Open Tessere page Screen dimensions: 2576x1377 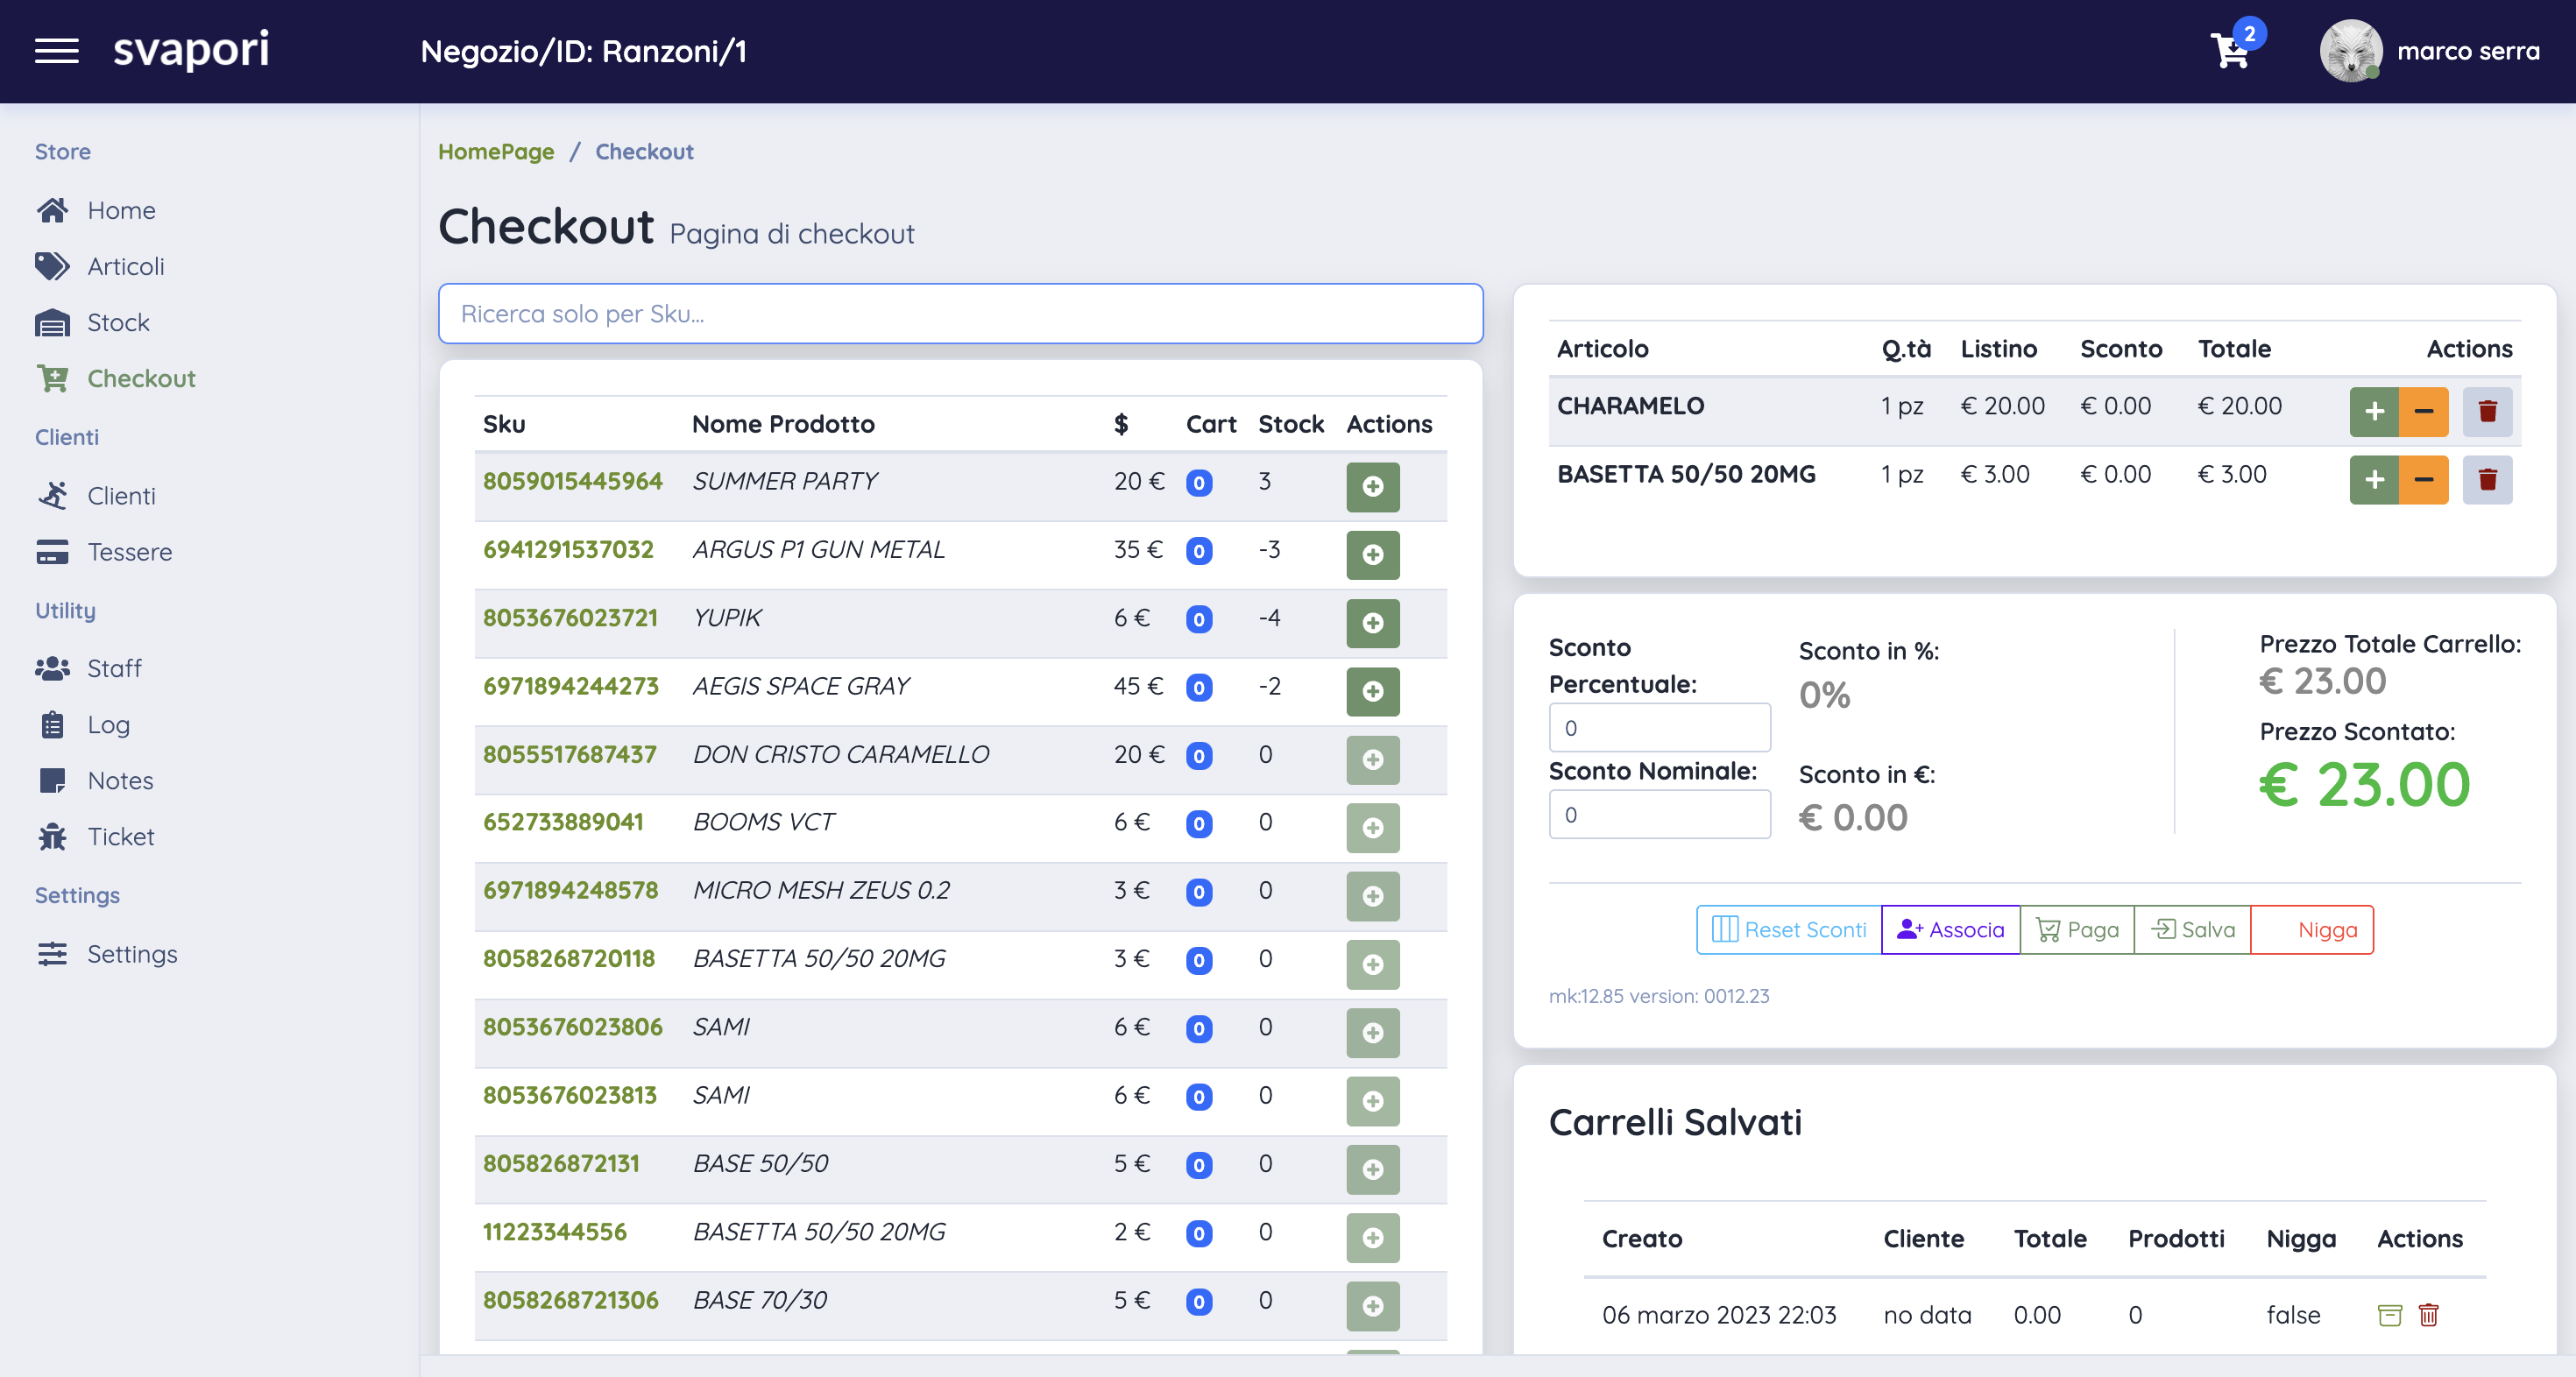pos(104,552)
